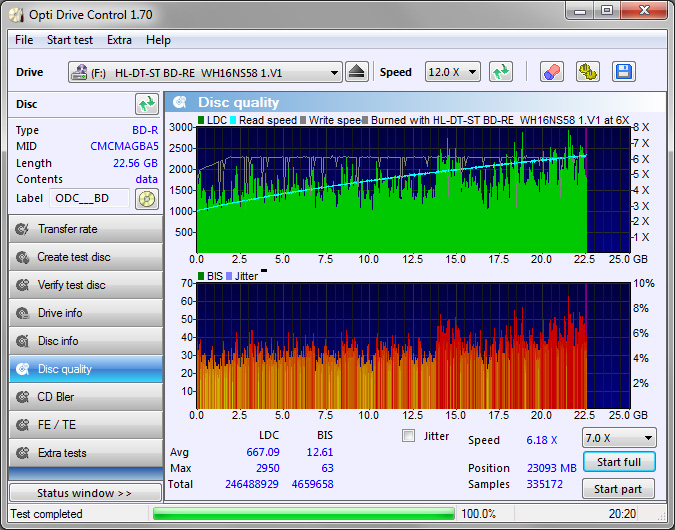The width and height of the screenshot is (675, 530).
Task: Refresh disc information in Disc panel
Action: tap(147, 104)
